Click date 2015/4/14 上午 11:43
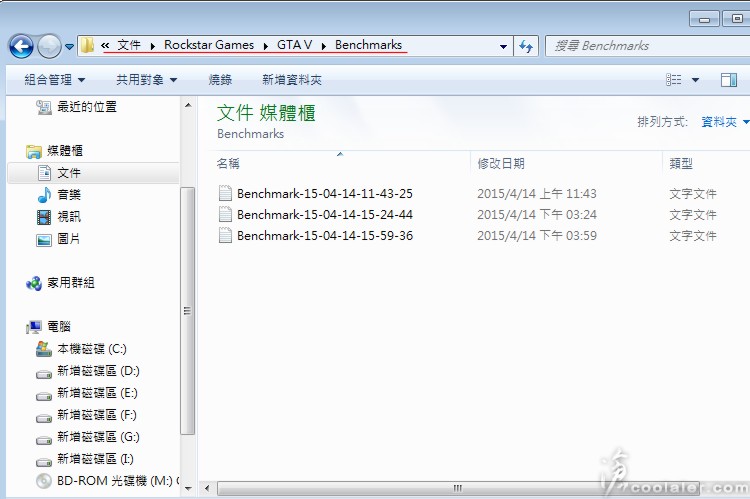Screen dimensions: 750x499 537,193
